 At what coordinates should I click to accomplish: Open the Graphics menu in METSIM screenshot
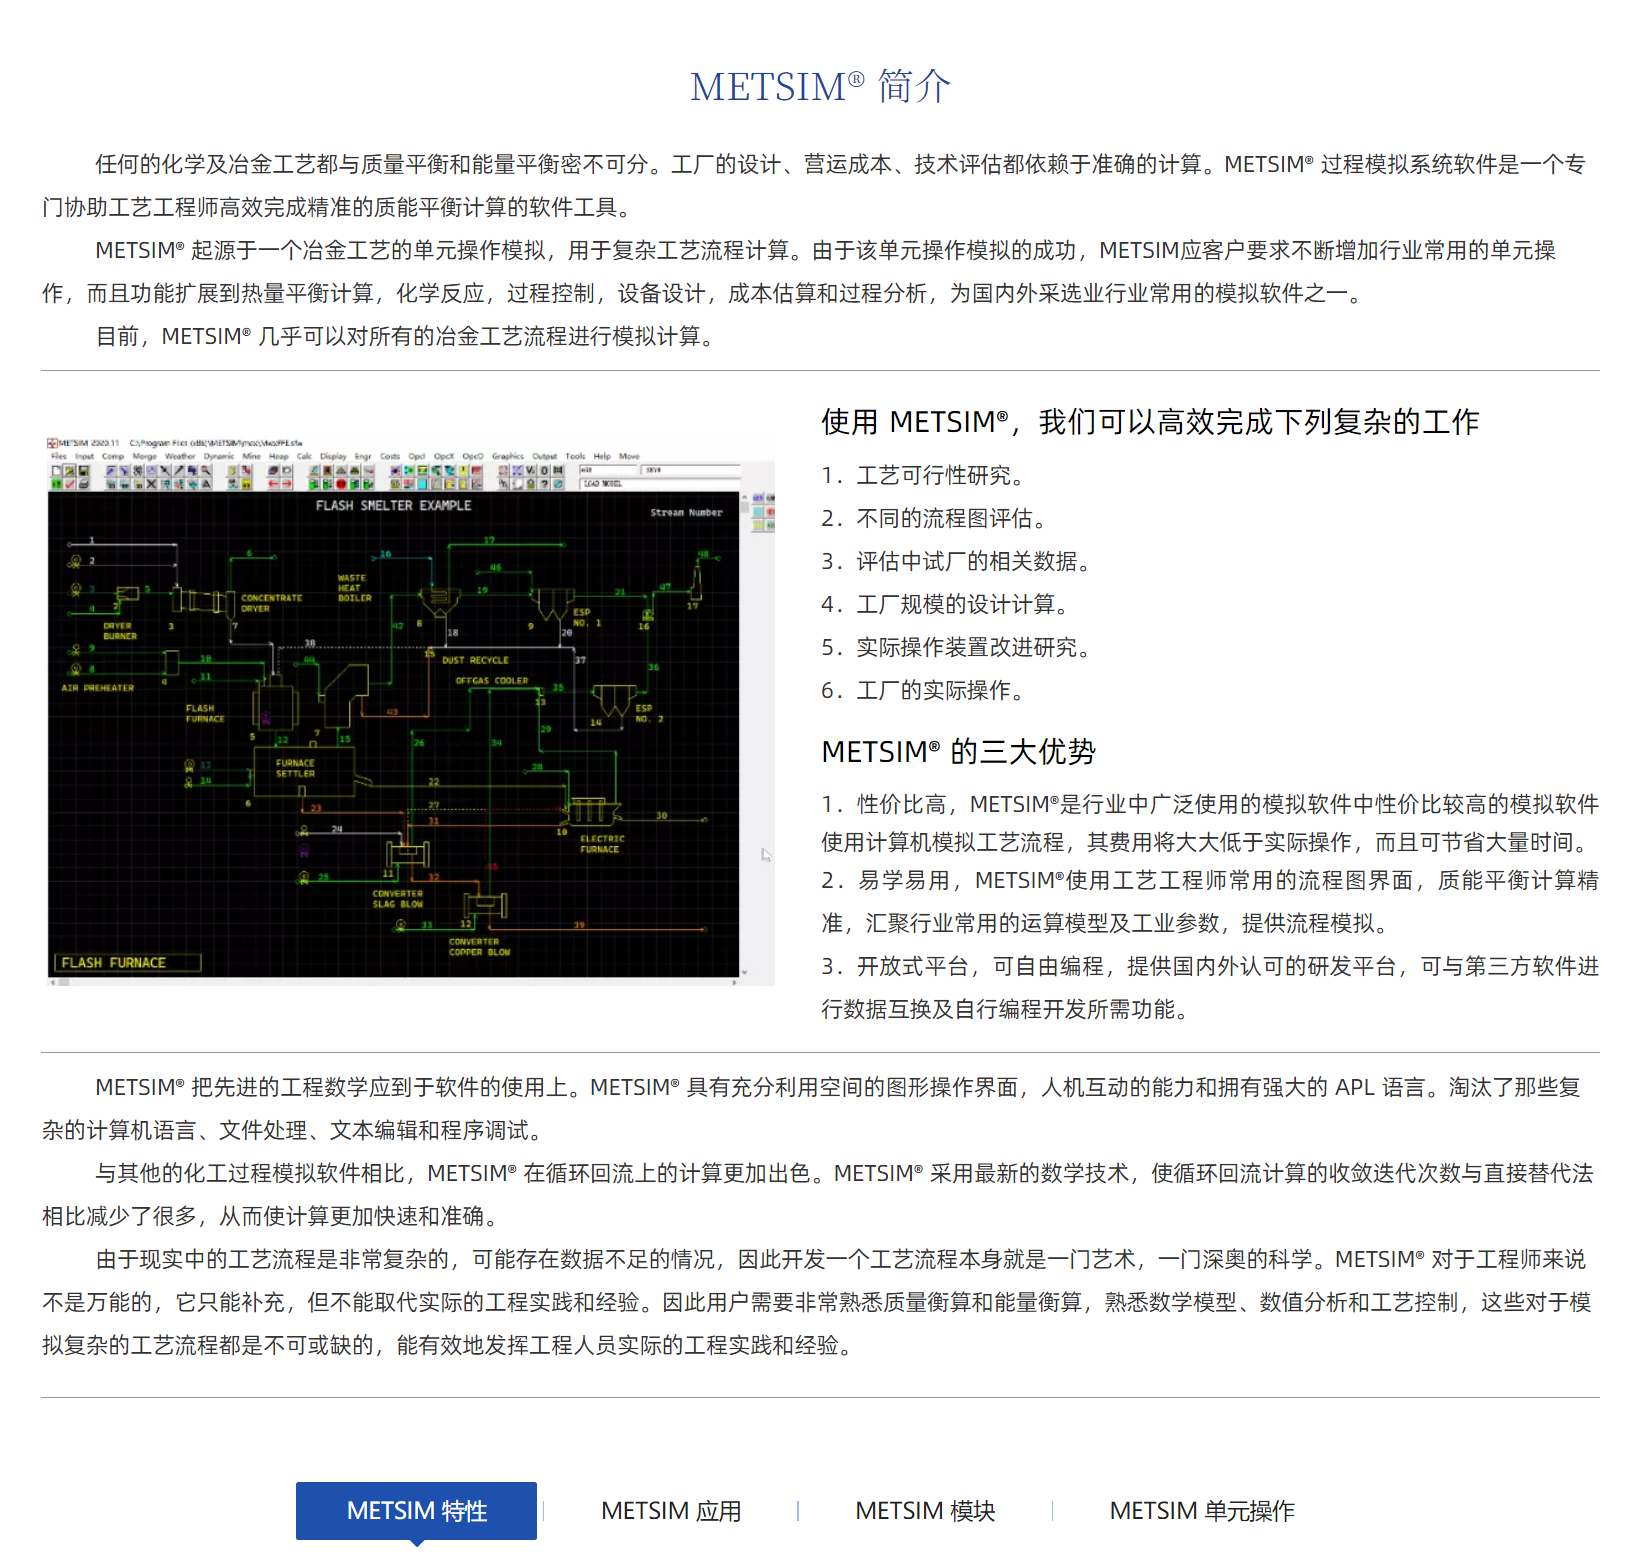pyautogui.click(x=508, y=456)
